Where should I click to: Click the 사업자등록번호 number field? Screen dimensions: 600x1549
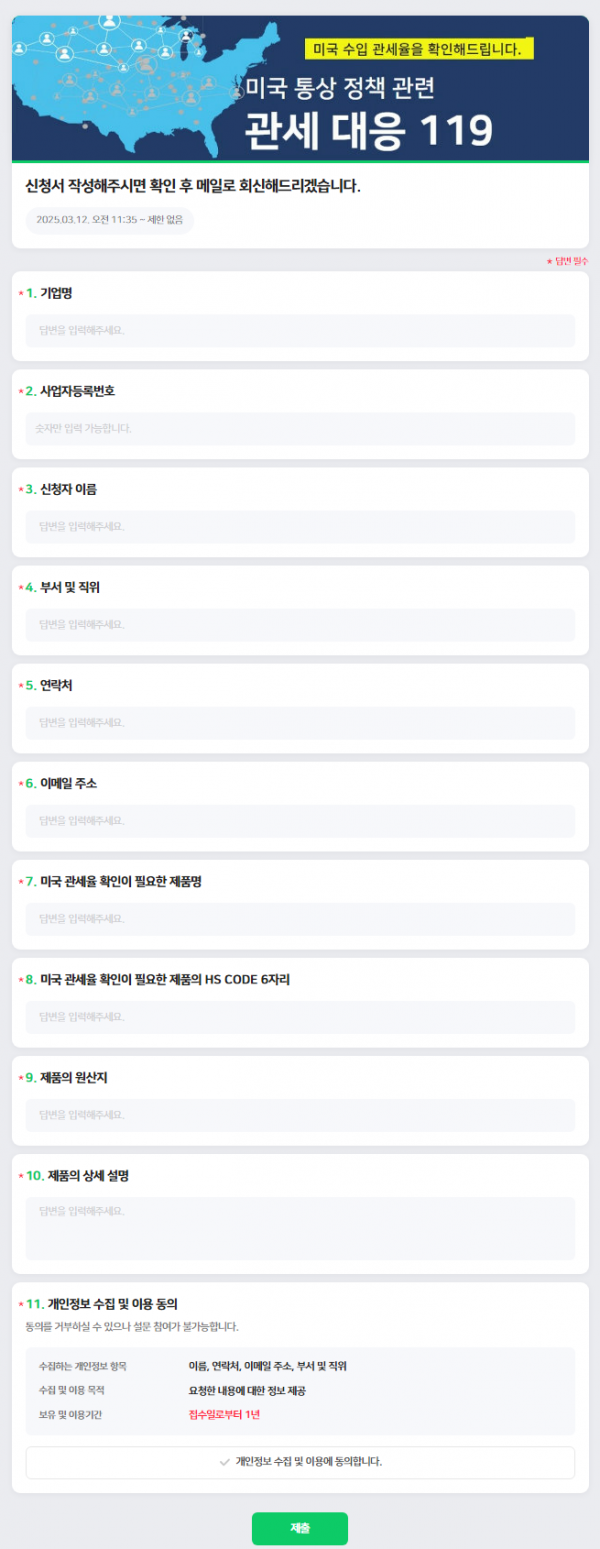point(300,428)
